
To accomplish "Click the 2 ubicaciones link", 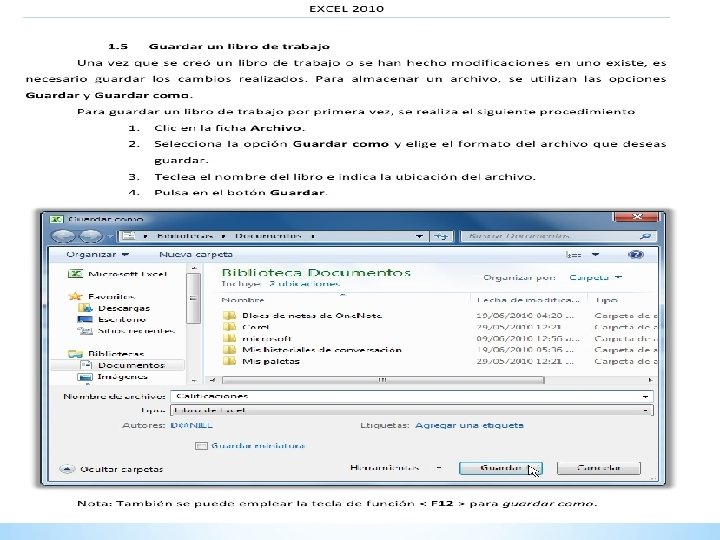I will point(304,284).
